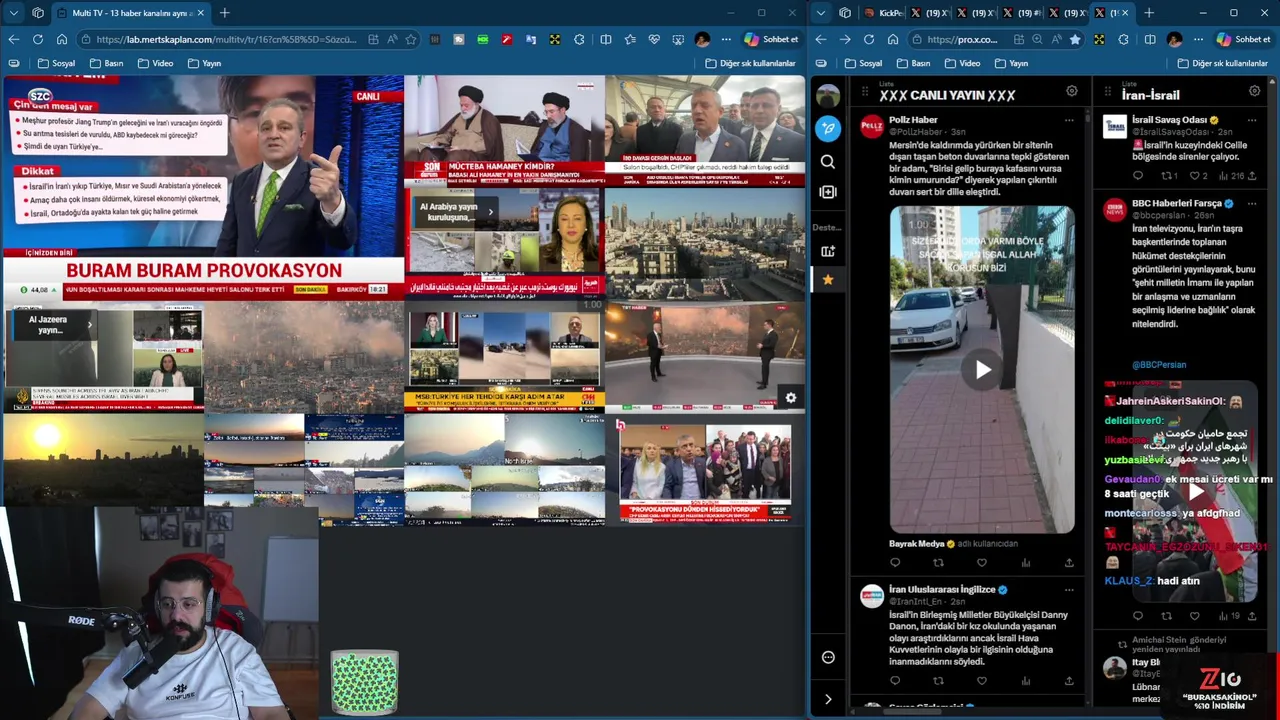Open the Pollz Haber profile name
Image resolution: width=1280 pixels, height=720 pixels.
(x=913, y=120)
